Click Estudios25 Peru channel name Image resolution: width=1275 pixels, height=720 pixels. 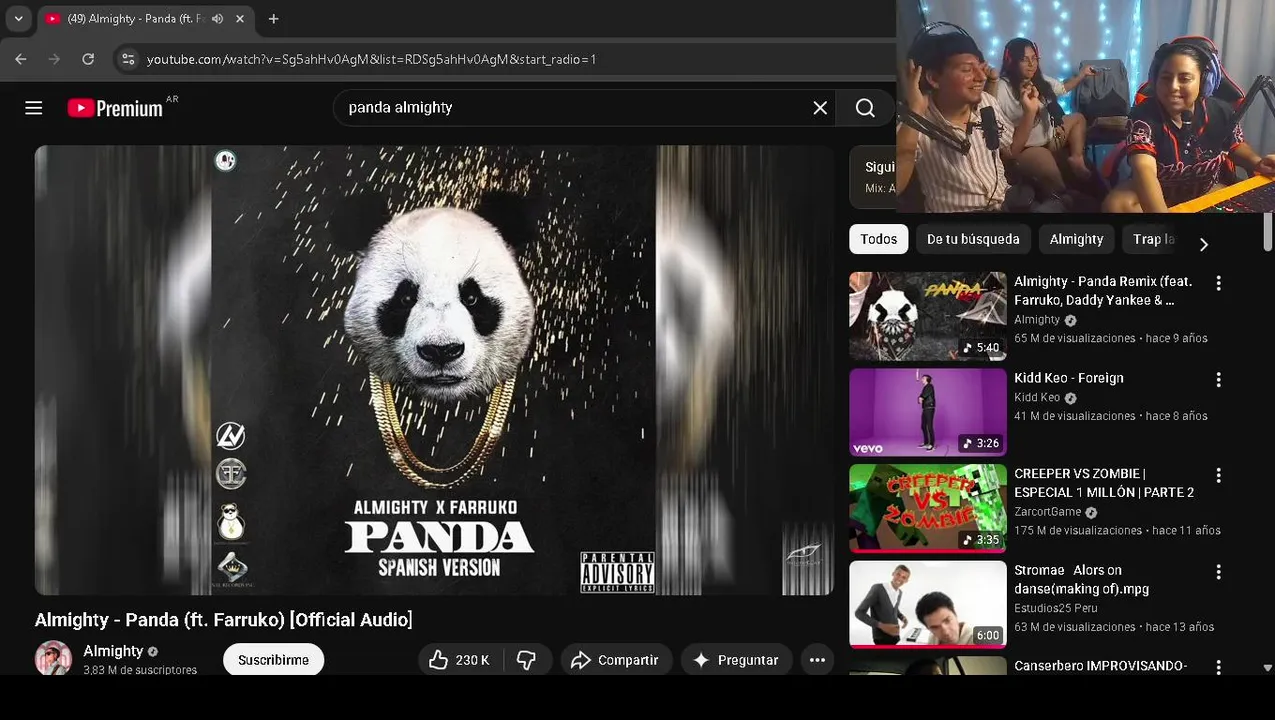pyautogui.click(x=1056, y=608)
